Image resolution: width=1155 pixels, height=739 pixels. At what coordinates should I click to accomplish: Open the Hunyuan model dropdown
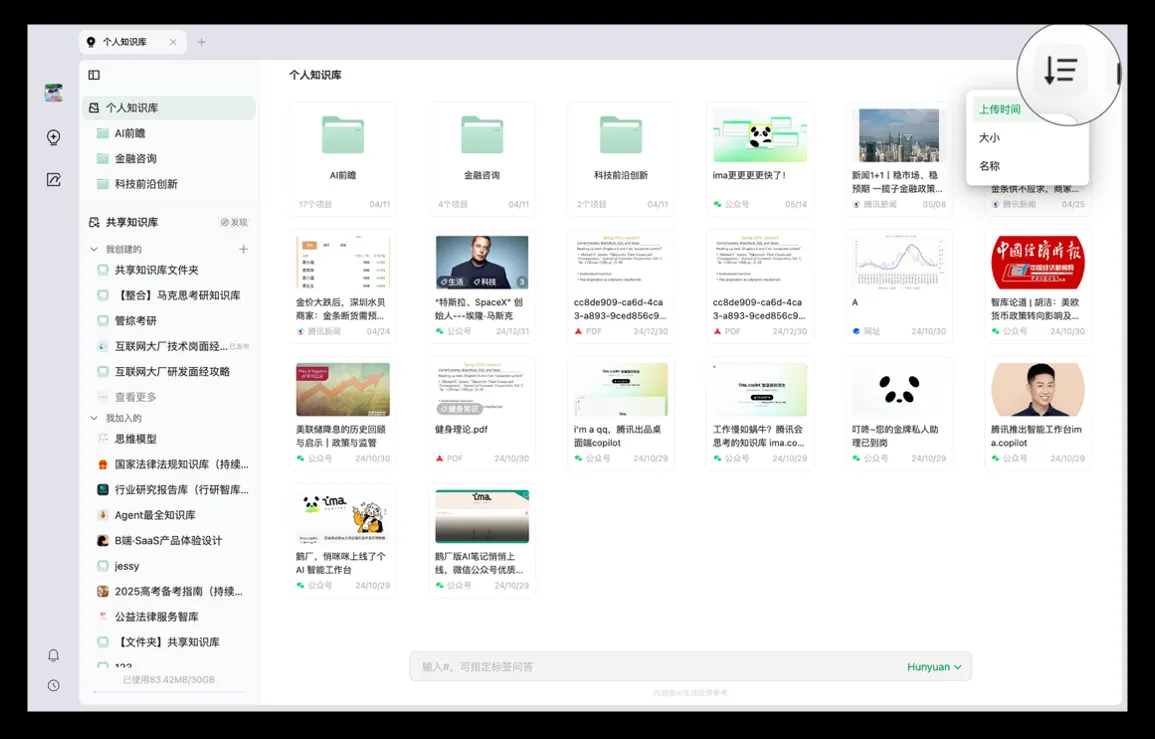934,667
